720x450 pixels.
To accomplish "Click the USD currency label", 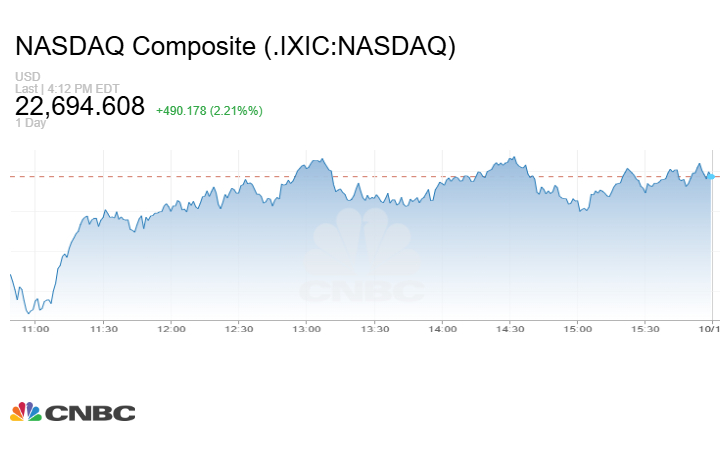I will click(28, 77).
